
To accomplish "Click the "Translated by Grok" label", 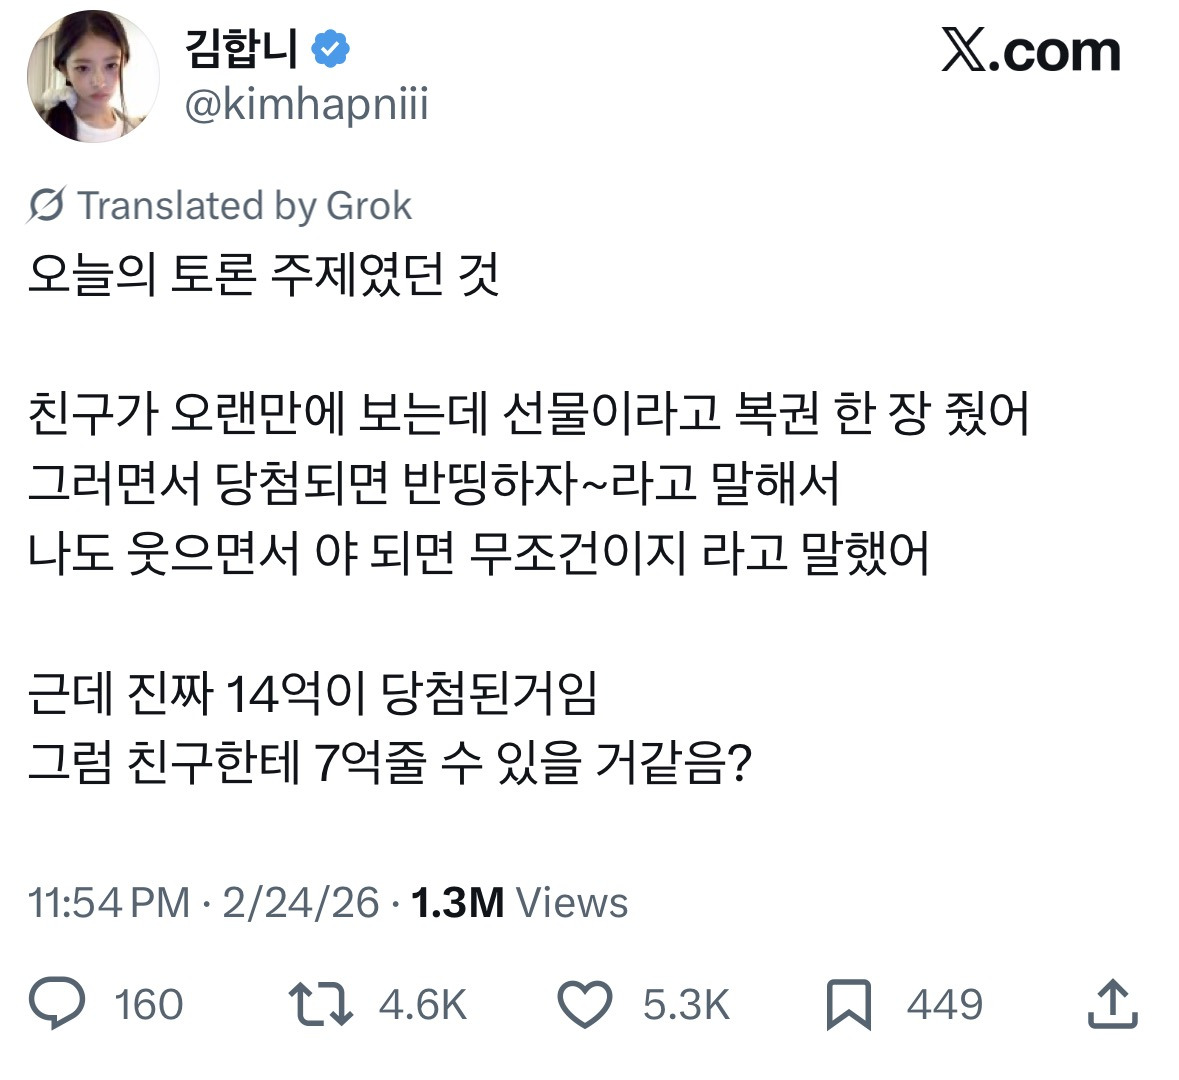I will pos(244,205).
